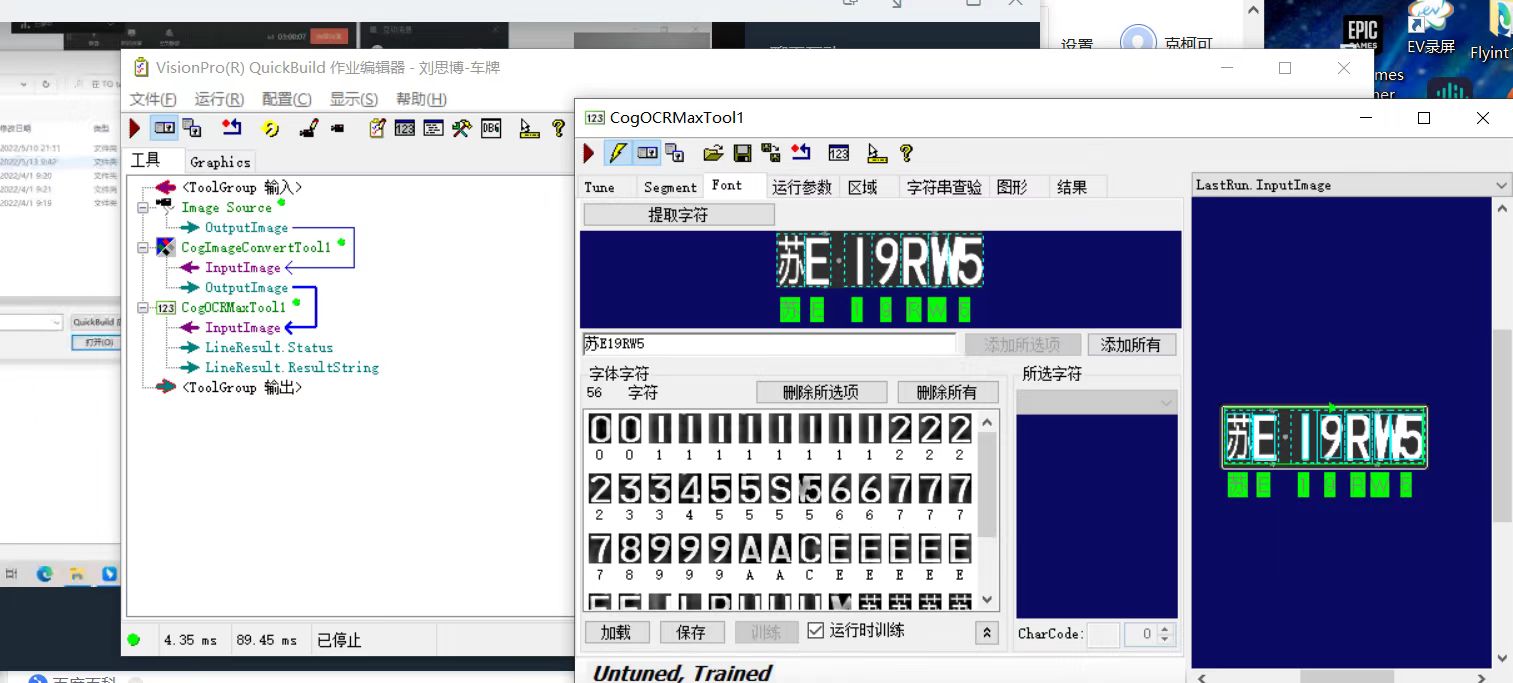This screenshot has width=1513, height=683.
Task: Click the 提取字符 button
Action: [678, 215]
